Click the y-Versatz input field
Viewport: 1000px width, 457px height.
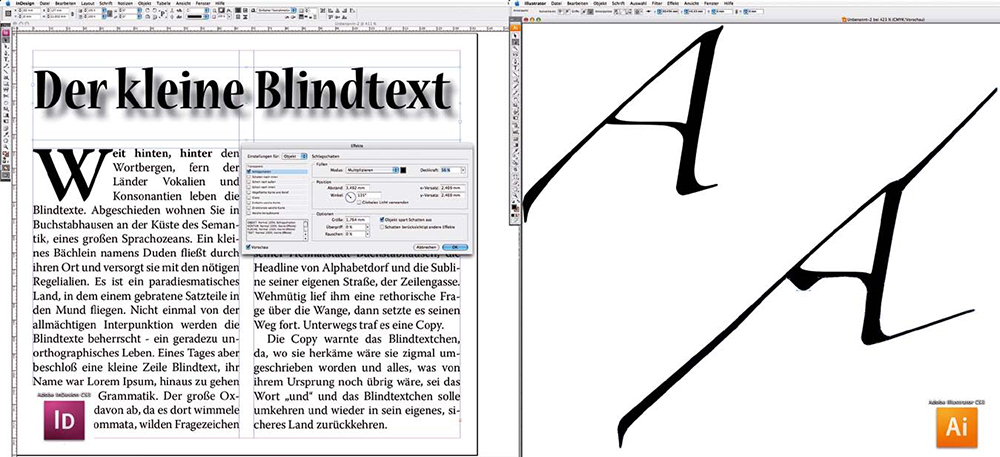(x=453, y=195)
